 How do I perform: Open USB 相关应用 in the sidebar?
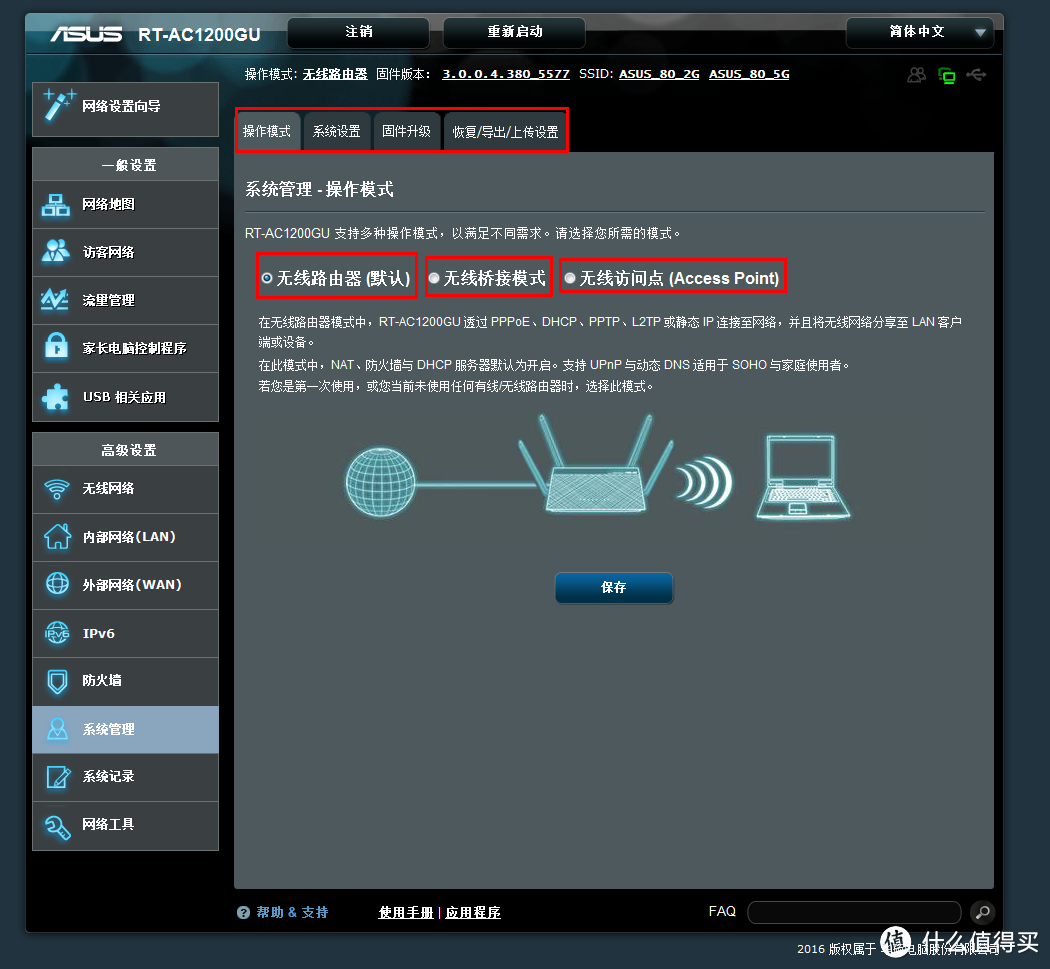[125, 396]
